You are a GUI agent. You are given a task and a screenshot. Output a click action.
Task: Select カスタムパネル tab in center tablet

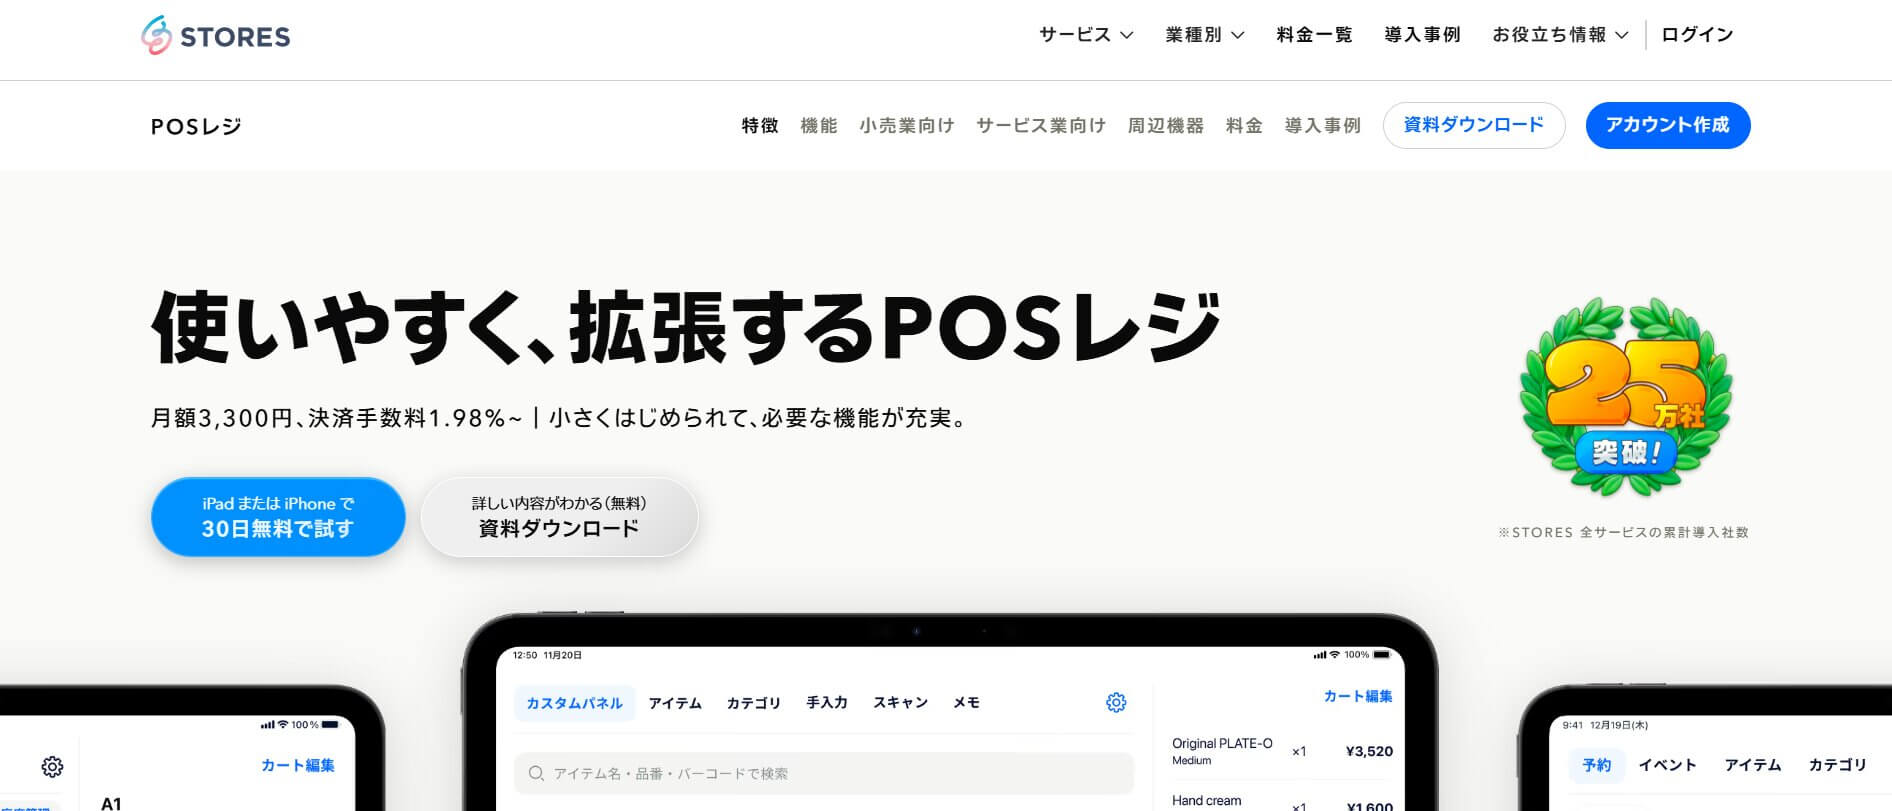574,703
